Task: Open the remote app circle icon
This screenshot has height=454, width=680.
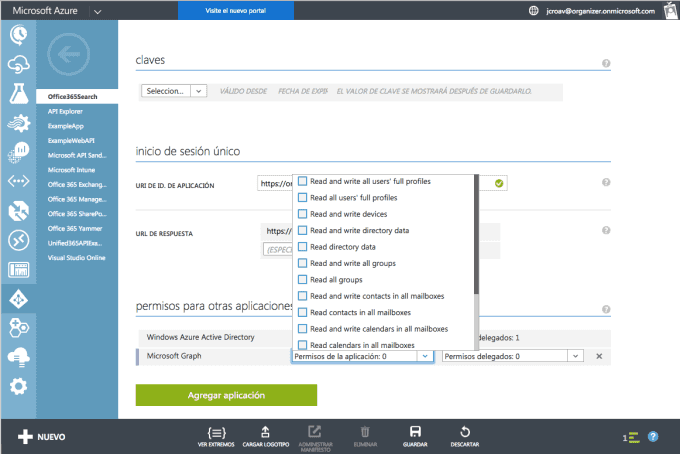Action: pyautogui.click(x=18, y=240)
